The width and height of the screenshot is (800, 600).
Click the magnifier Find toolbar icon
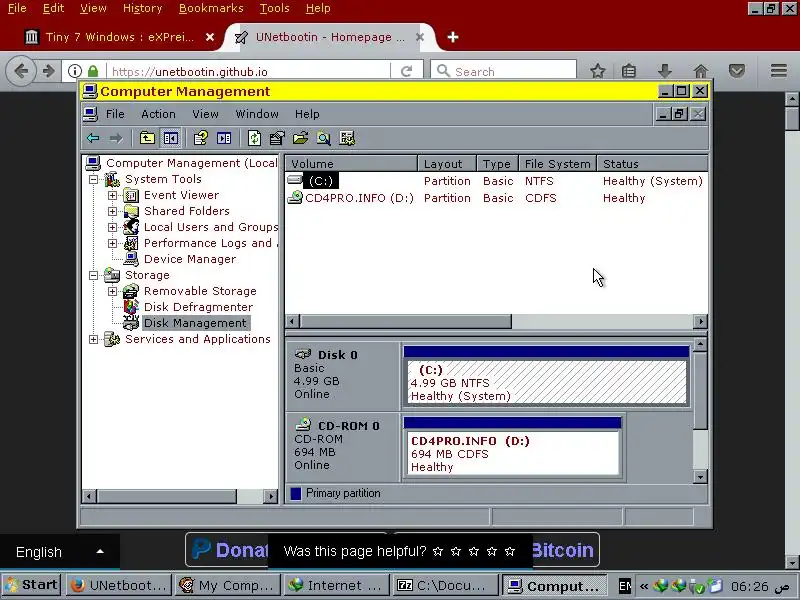(x=323, y=138)
